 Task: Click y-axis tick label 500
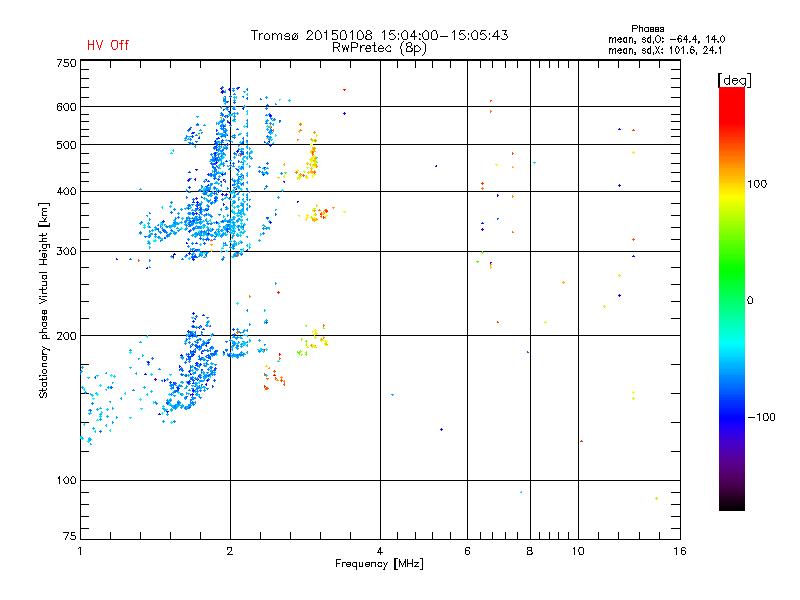(66, 145)
